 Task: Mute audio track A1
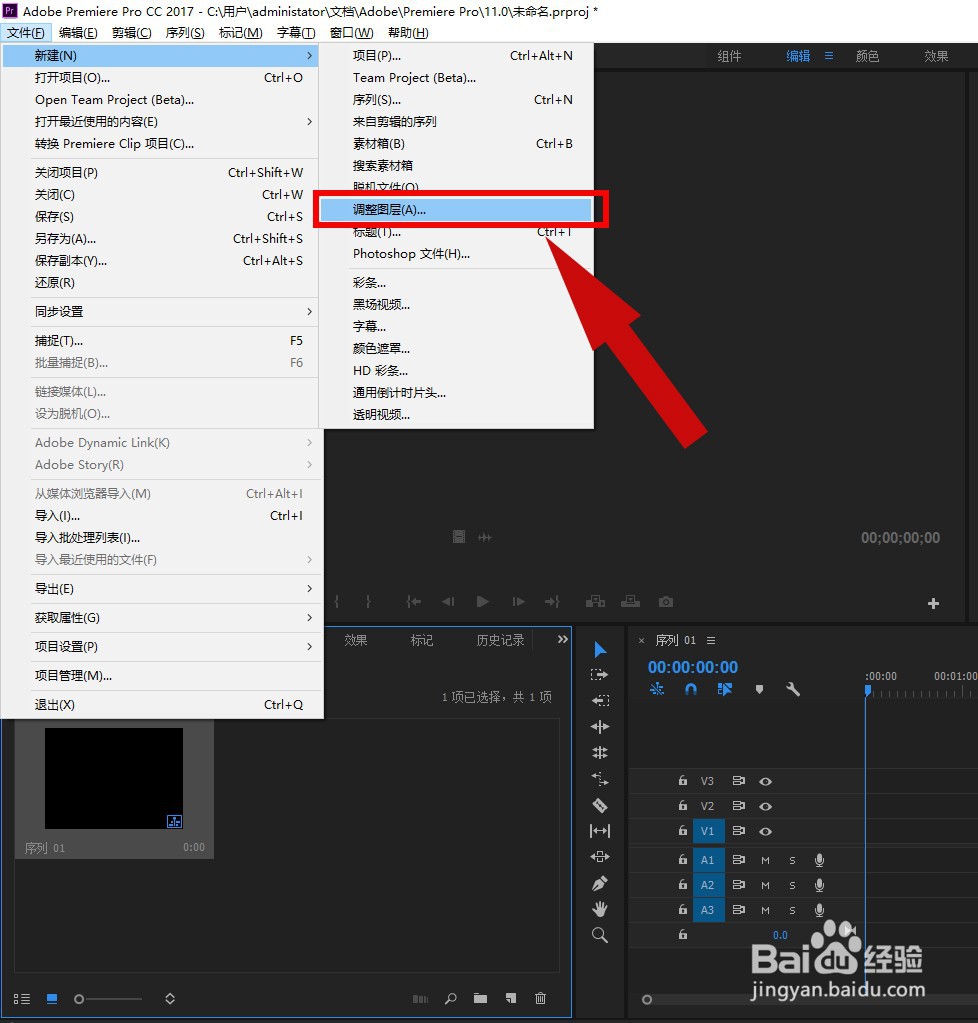[765, 860]
